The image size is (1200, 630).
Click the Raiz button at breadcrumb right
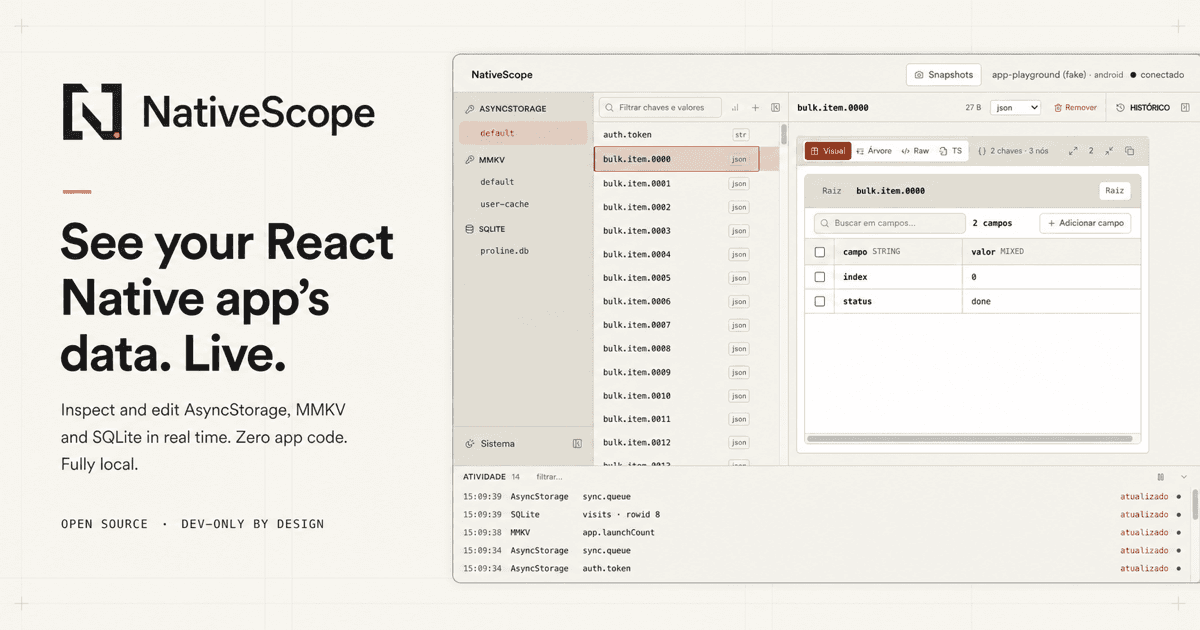click(x=1114, y=190)
